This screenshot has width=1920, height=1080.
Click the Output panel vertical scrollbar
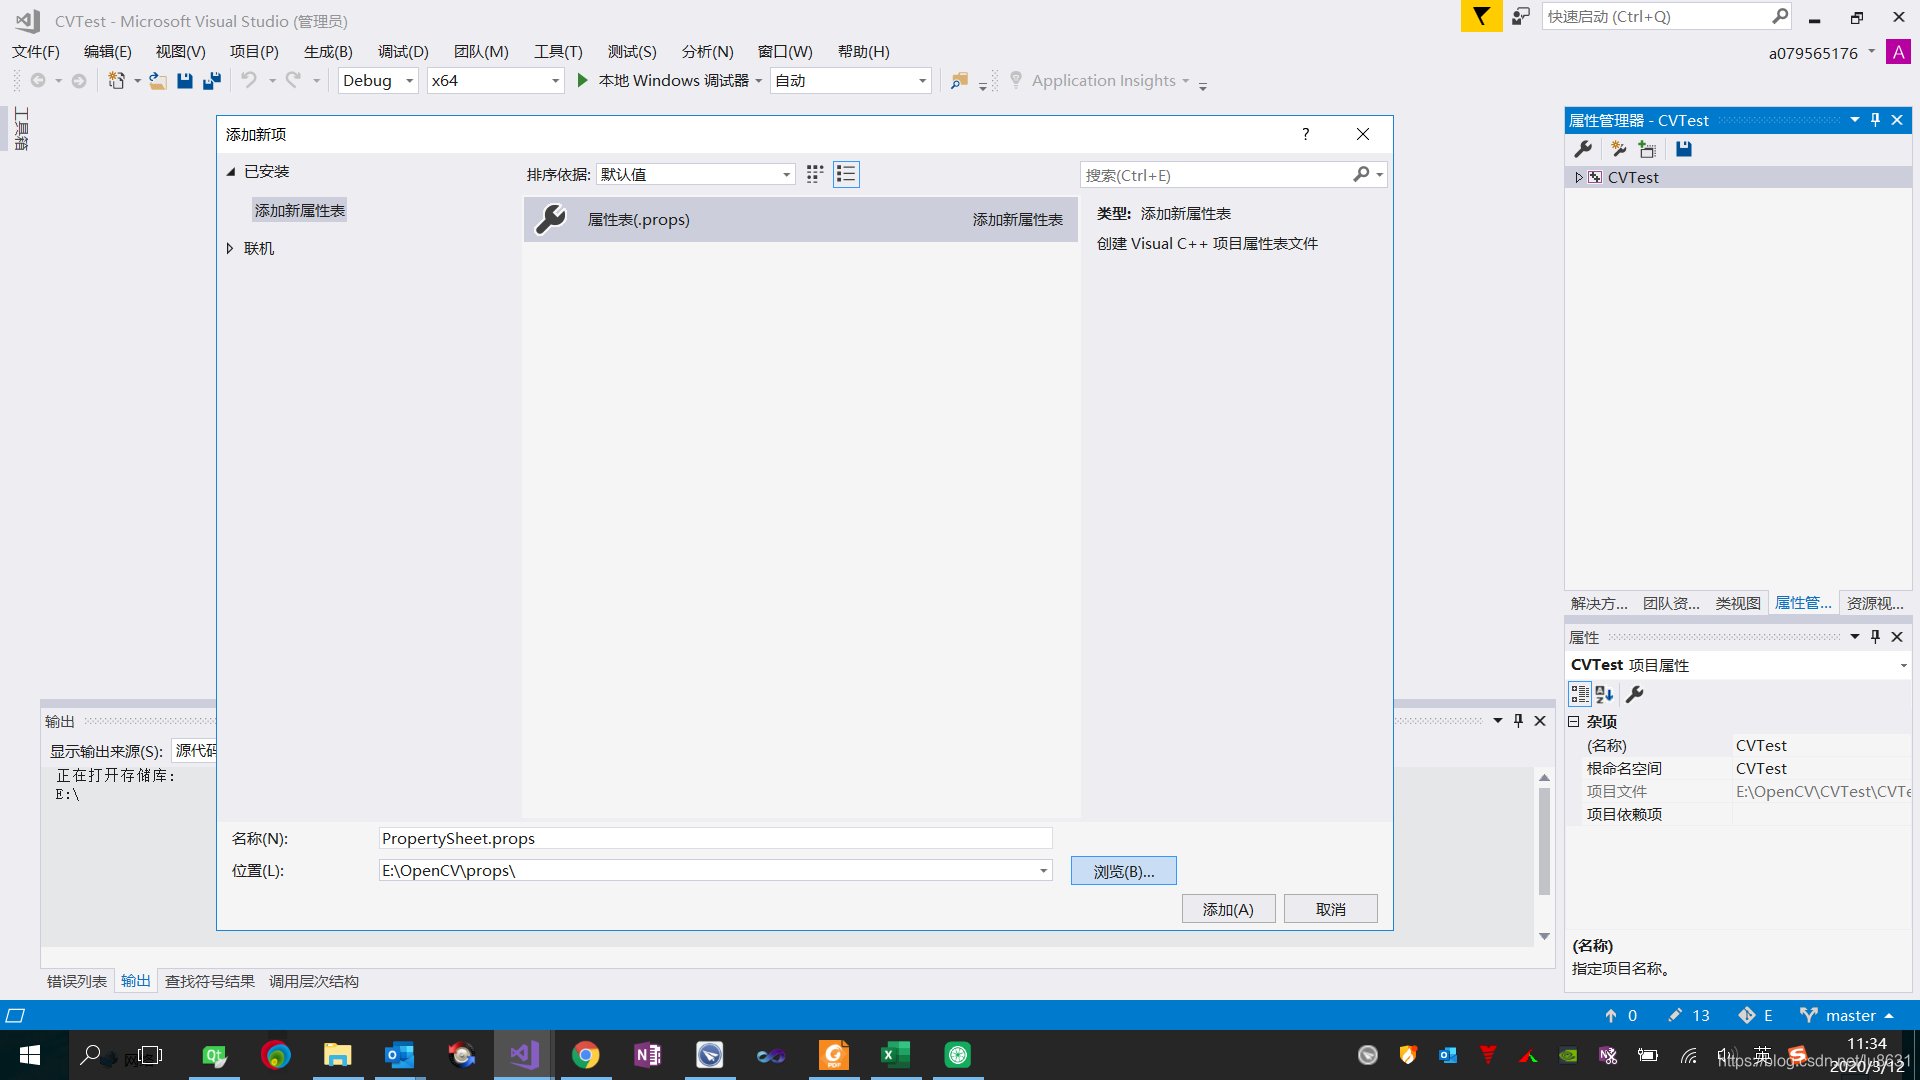pos(1544,840)
